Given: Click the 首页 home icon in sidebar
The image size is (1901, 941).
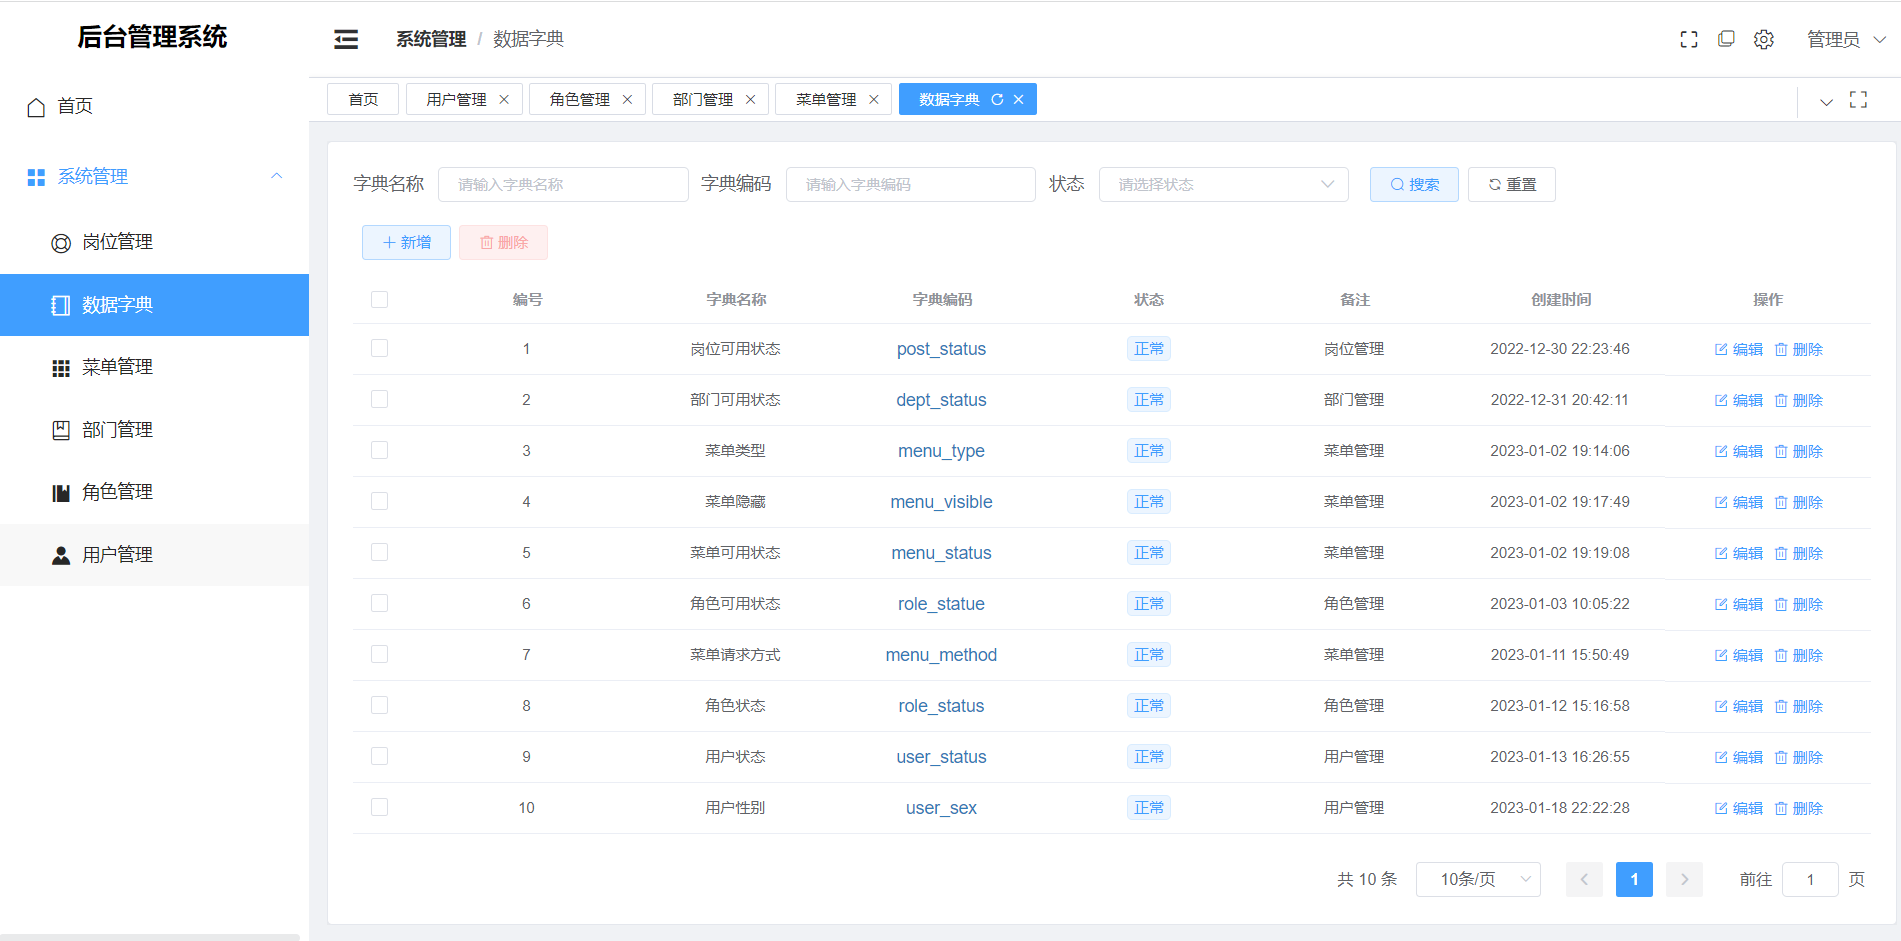Looking at the screenshot, I should pyautogui.click(x=36, y=106).
